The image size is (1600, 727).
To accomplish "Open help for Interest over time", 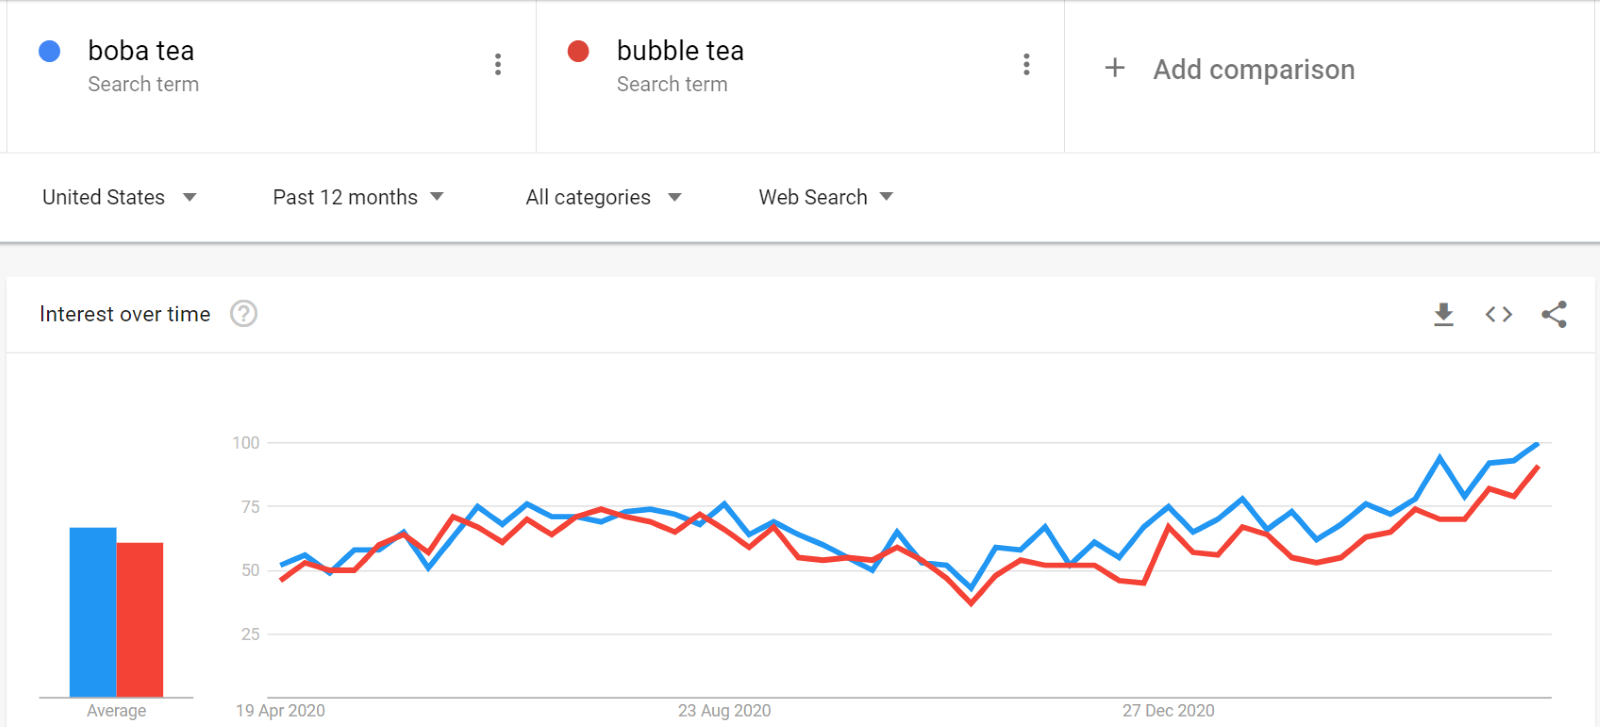I will click(244, 314).
